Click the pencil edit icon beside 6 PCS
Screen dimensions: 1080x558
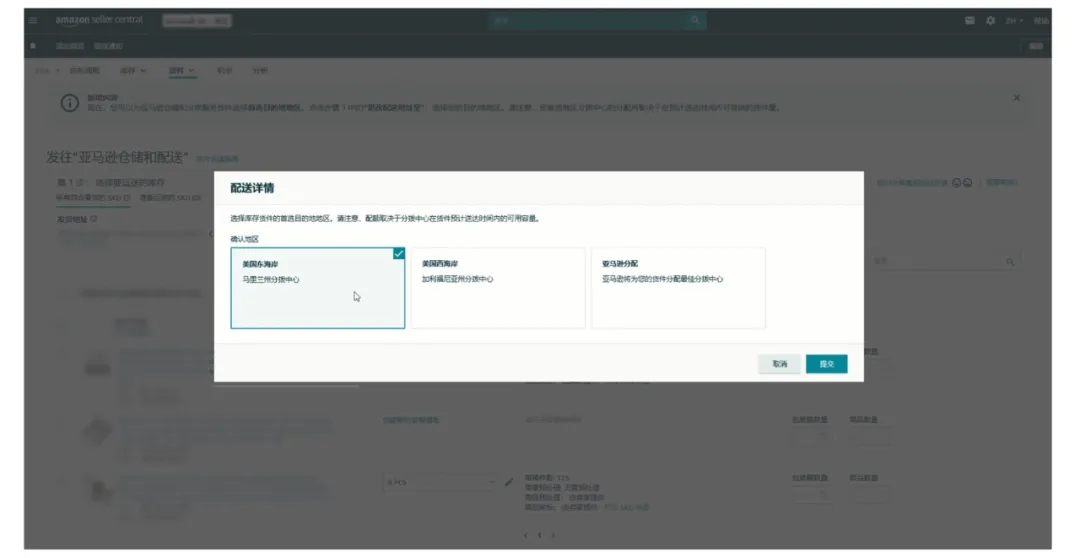coord(509,482)
